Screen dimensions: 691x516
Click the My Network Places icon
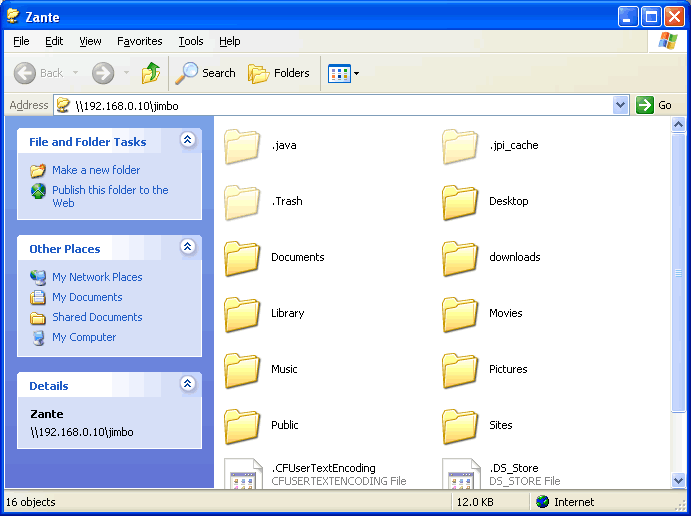tap(38, 277)
